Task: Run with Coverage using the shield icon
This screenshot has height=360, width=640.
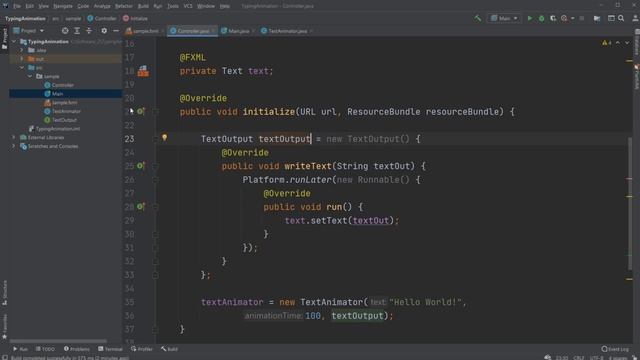Action: [553, 18]
